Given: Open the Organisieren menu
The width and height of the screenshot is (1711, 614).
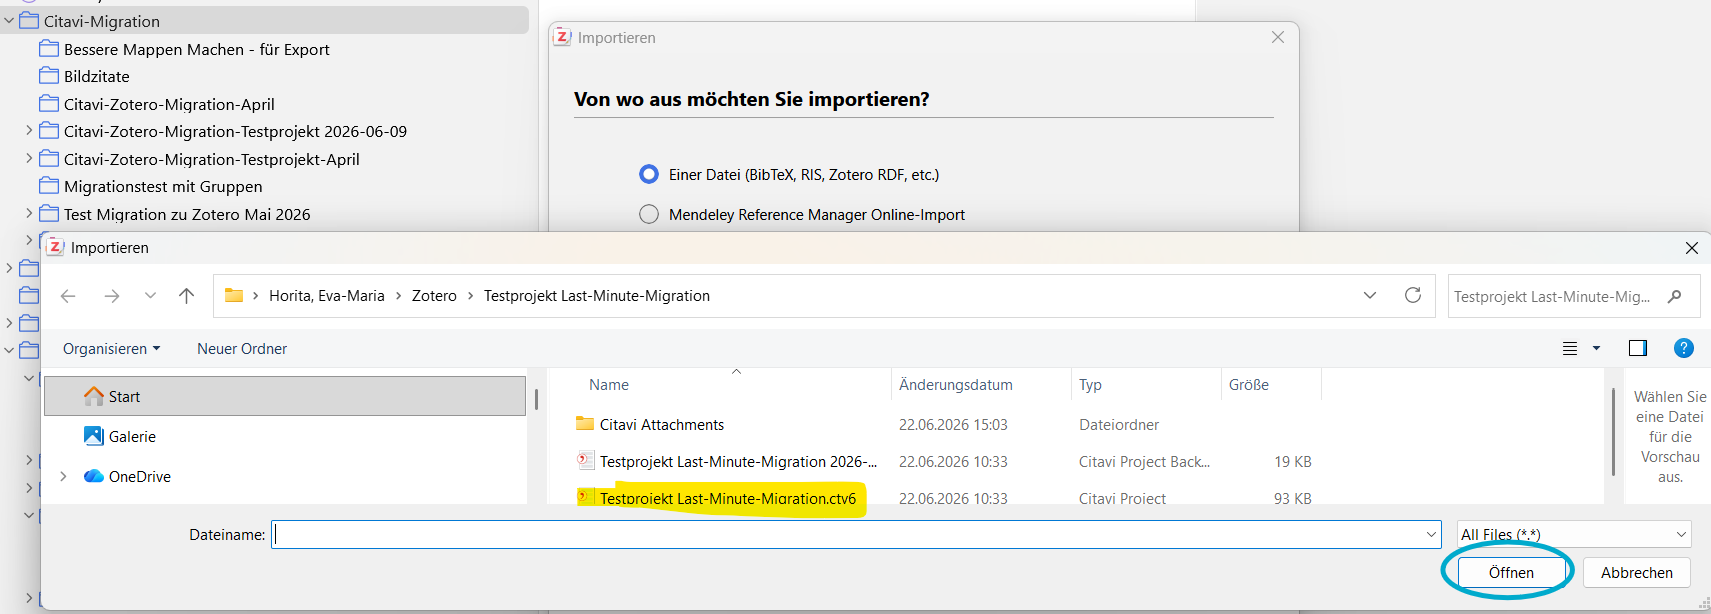Looking at the screenshot, I should (111, 349).
